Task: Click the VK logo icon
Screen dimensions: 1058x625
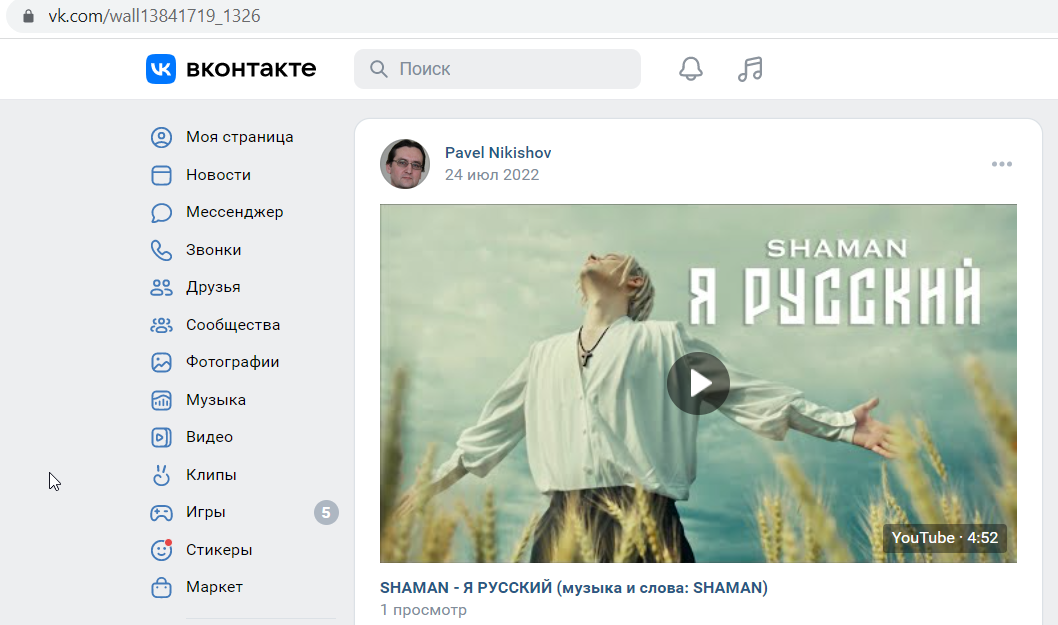Action: pos(161,69)
